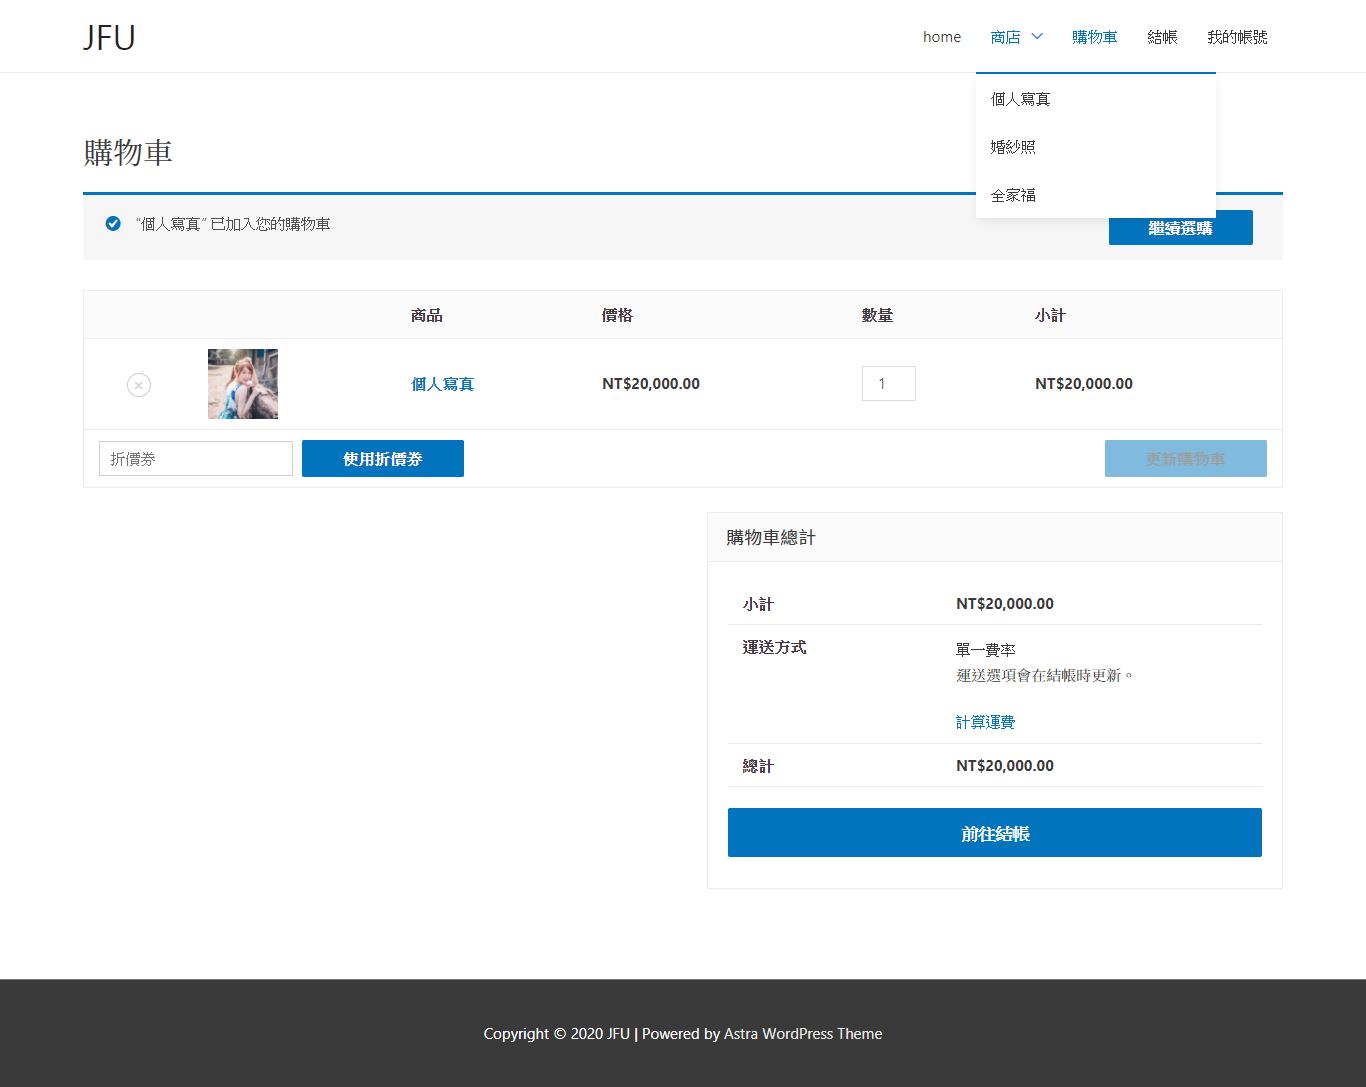Choose 全家福 in the shop submenu
The height and width of the screenshot is (1087, 1366).
click(x=1013, y=195)
